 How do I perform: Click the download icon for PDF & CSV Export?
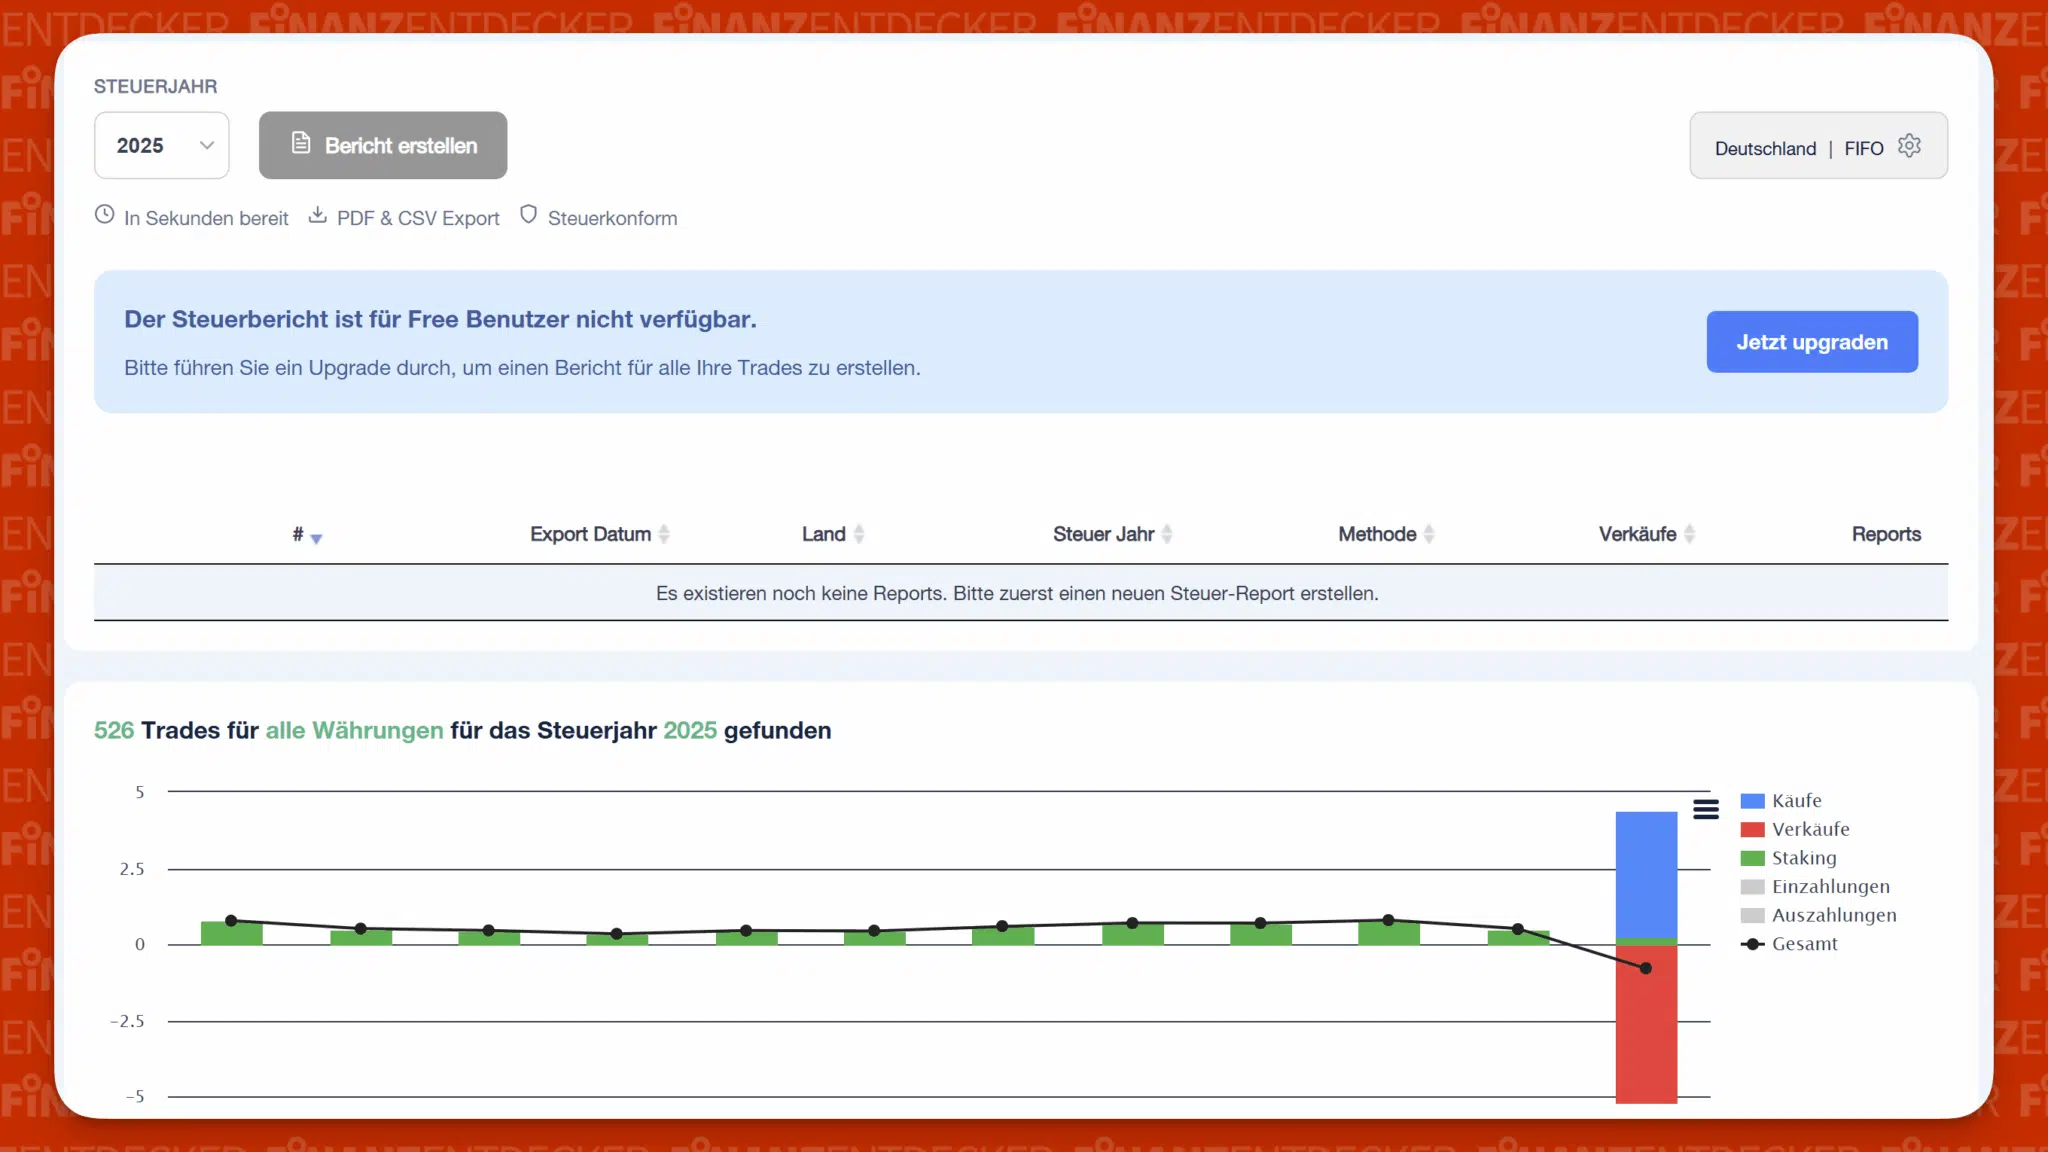[x=317, y=214]
